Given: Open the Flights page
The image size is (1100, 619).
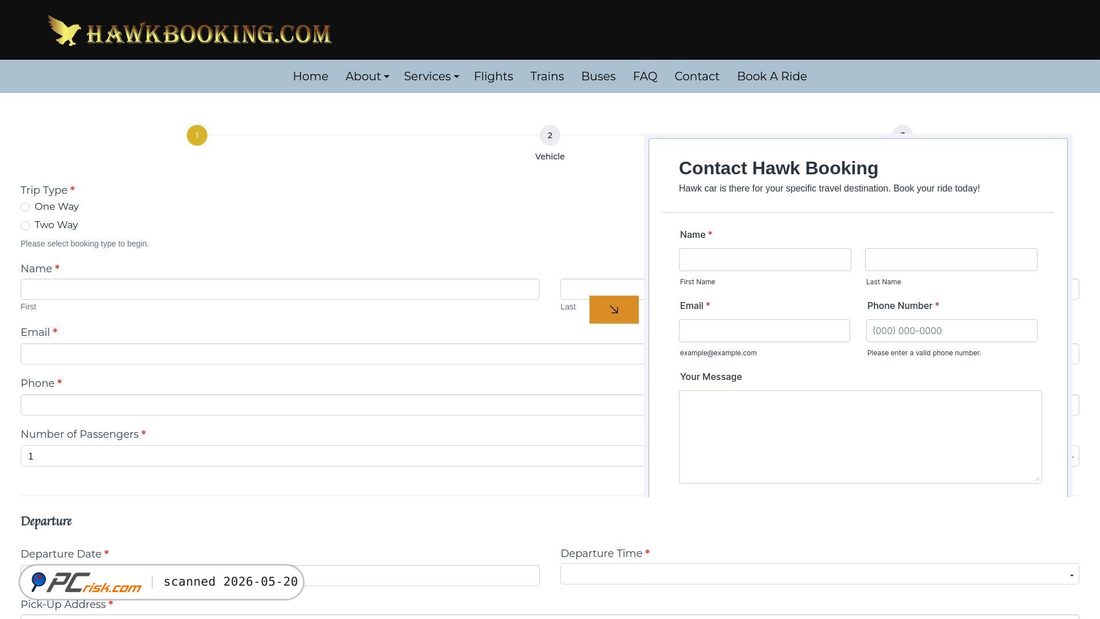Looking at the screenshot, I should coord(493,76).
